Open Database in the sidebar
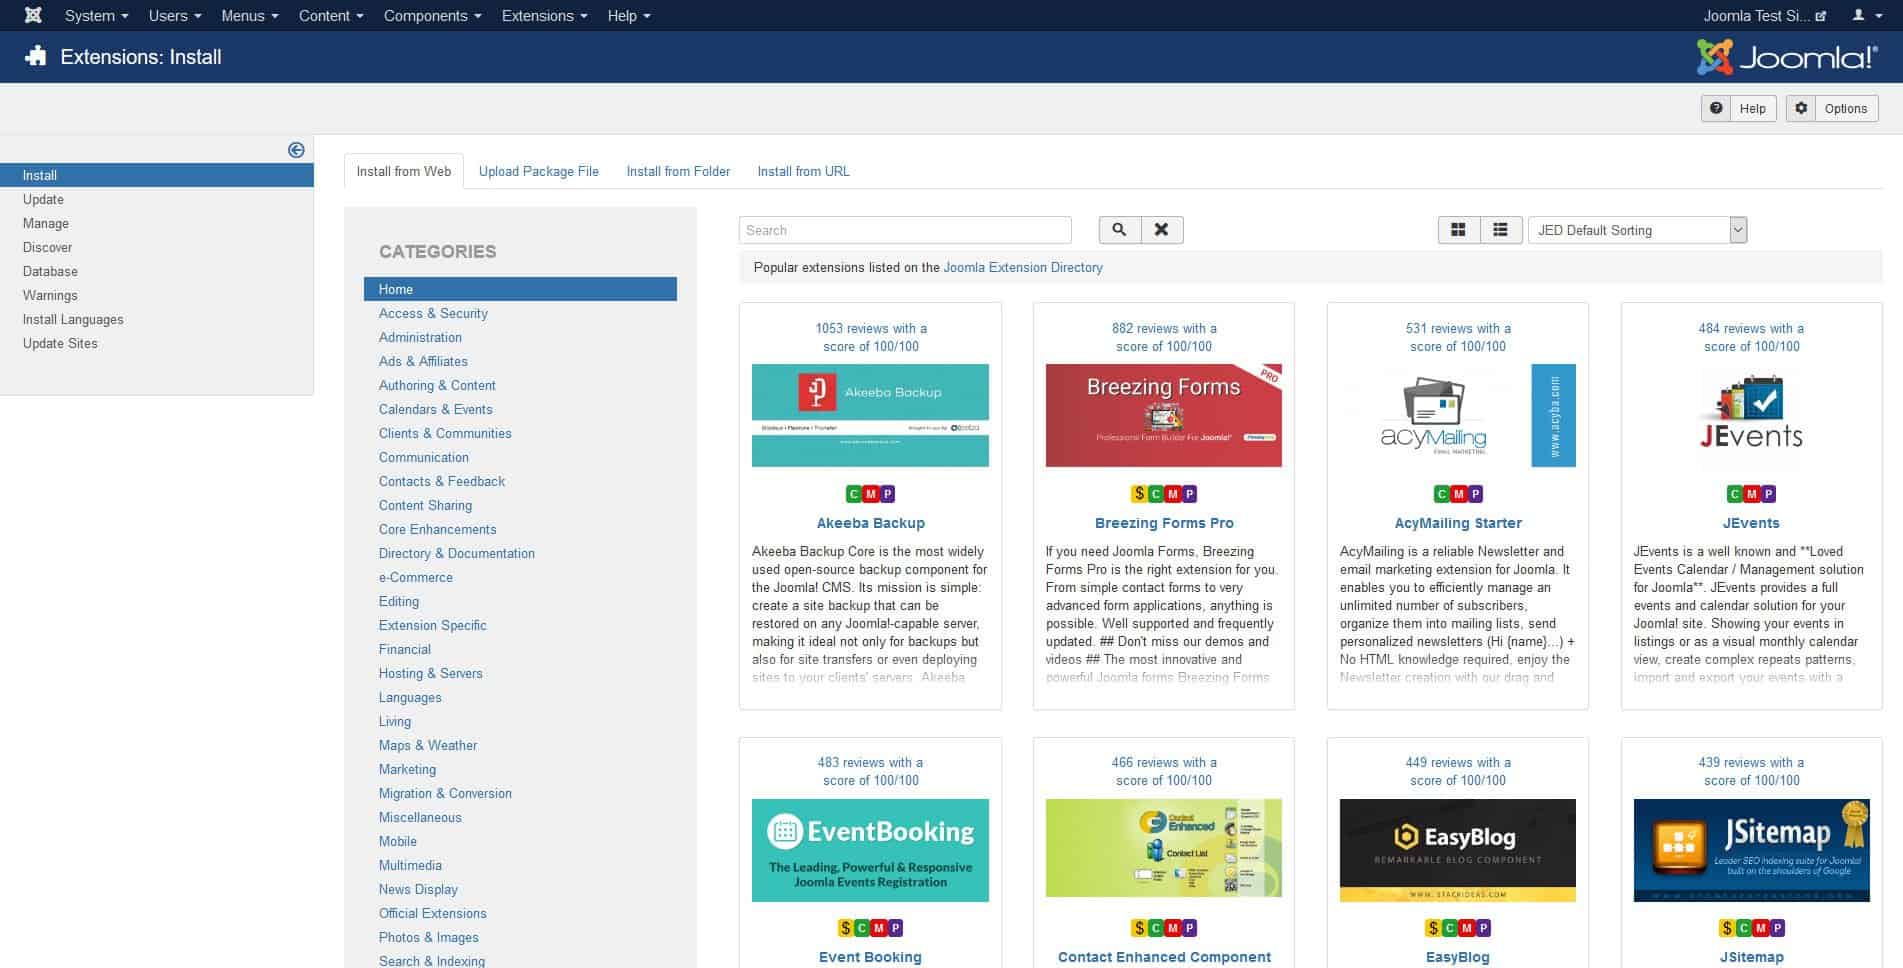 coord(50,271)
